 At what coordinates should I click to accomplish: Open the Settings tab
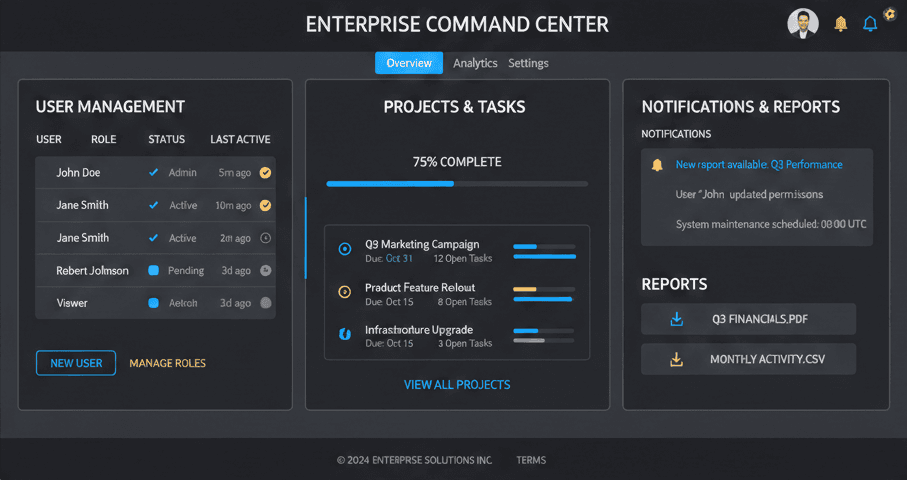click(528, 63)
